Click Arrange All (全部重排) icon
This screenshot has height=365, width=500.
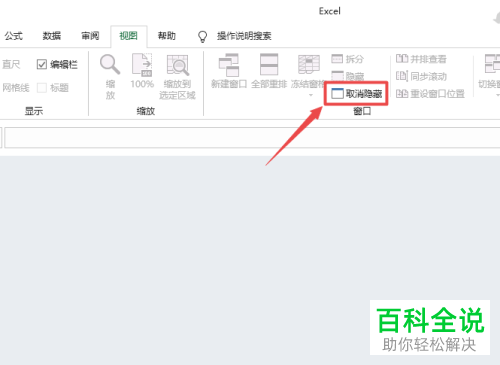[x=269, y=64]
